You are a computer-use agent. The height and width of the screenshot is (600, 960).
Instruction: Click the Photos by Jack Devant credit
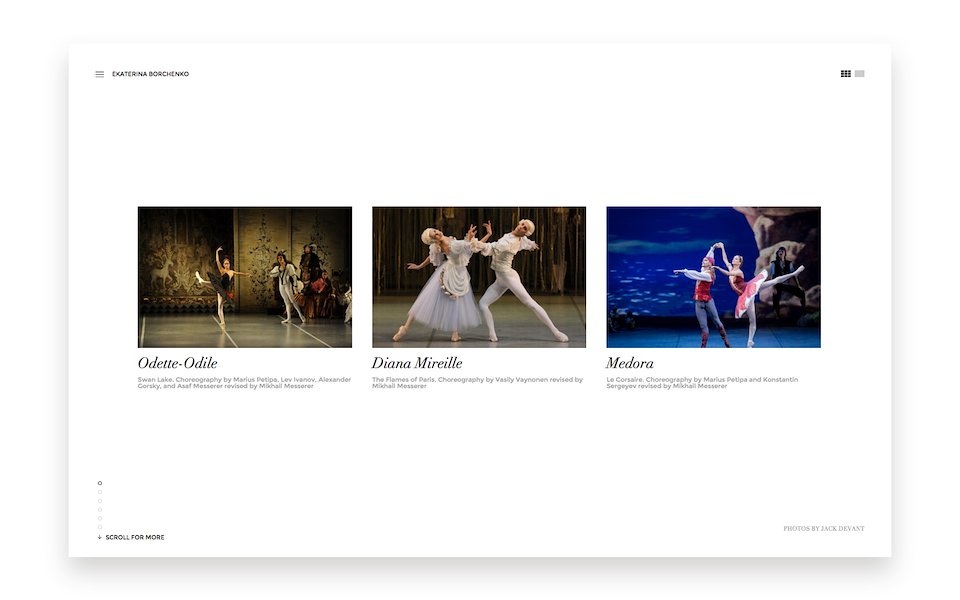[x=824, y=528]
